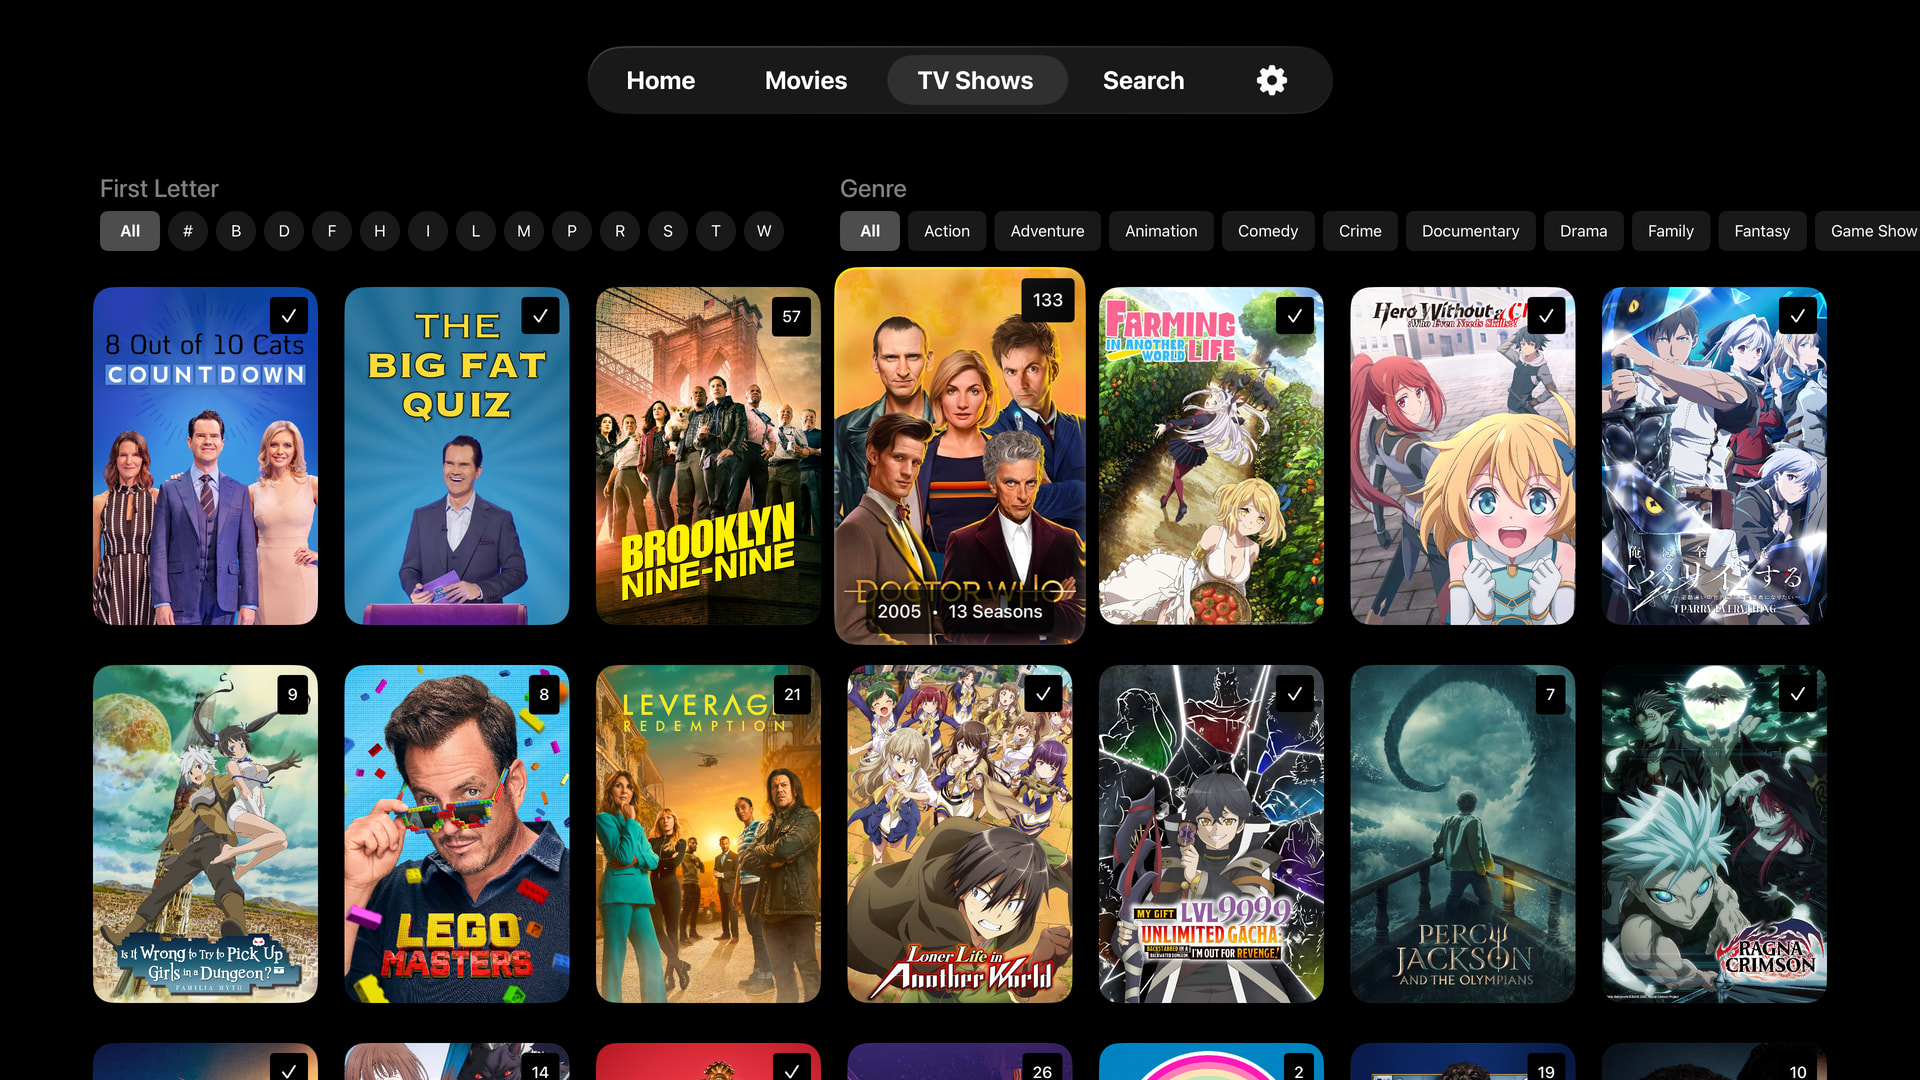This screenshot has width=1920, height=1080.
Task: Go to the Home tab
Action: [660, 80]
